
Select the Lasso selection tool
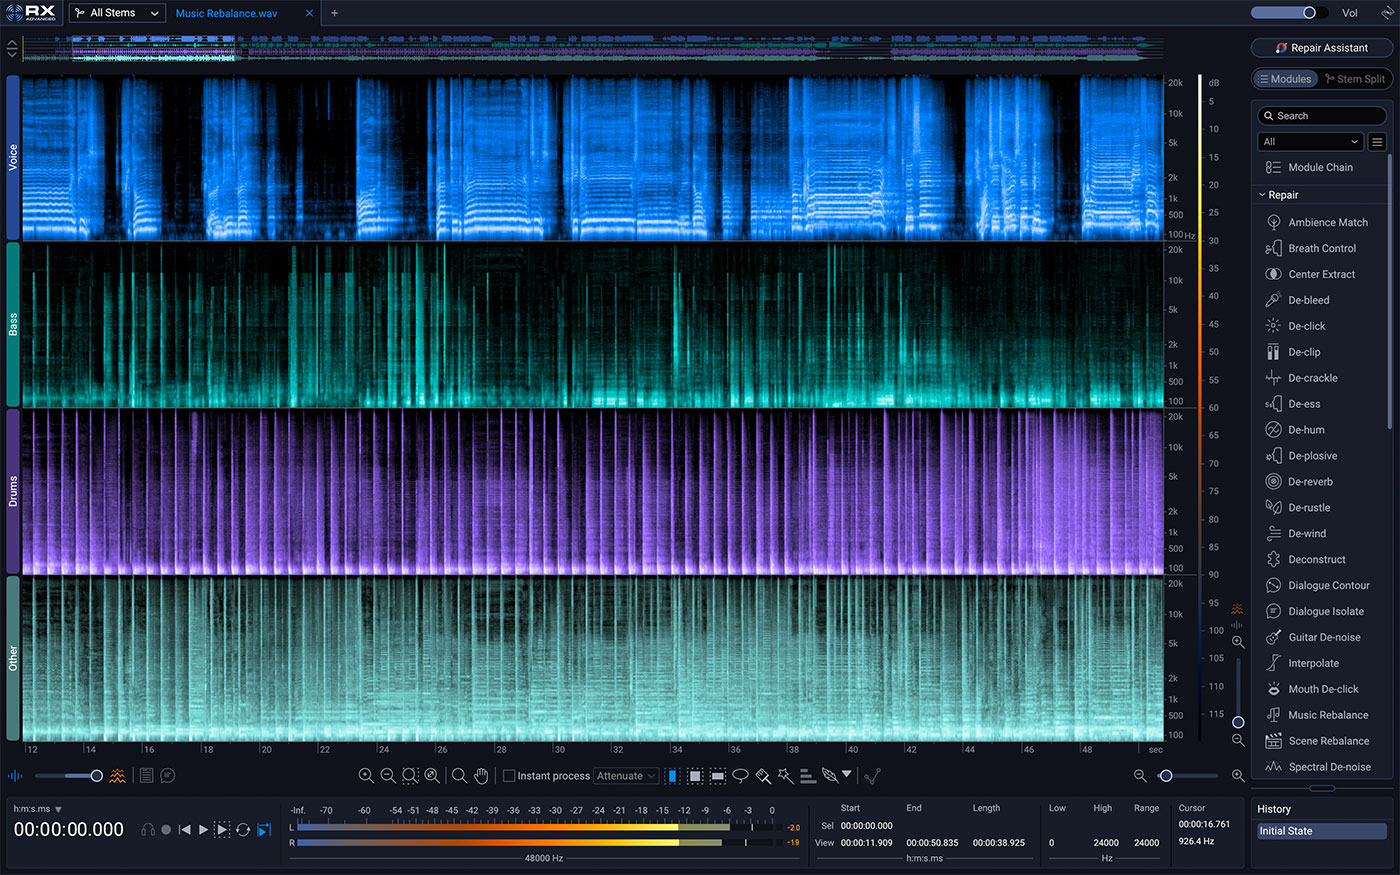click(740, 776)
